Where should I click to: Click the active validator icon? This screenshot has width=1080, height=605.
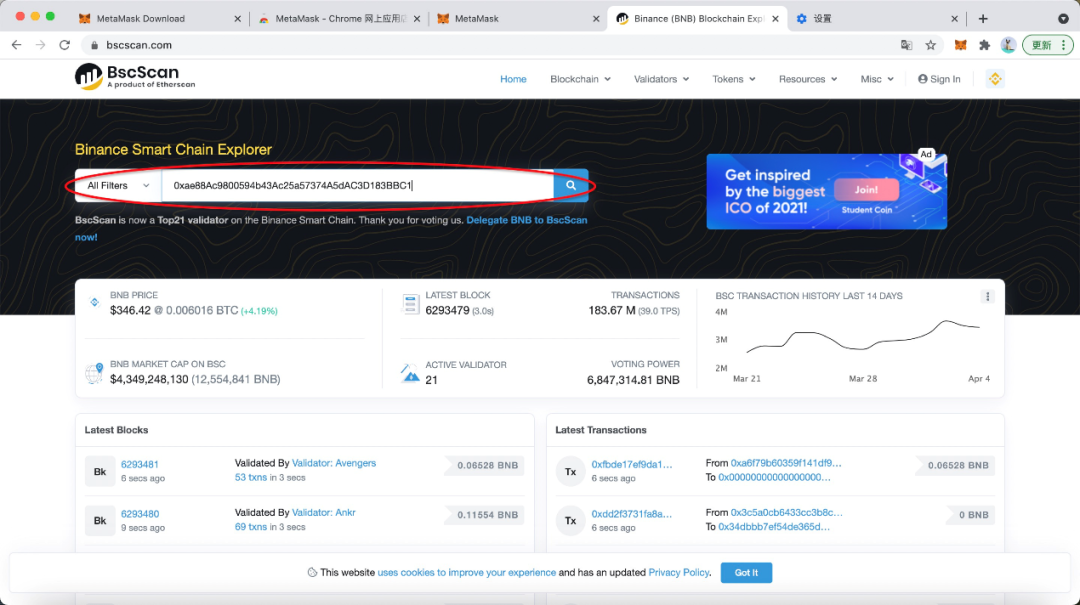[x=410, y=373]
